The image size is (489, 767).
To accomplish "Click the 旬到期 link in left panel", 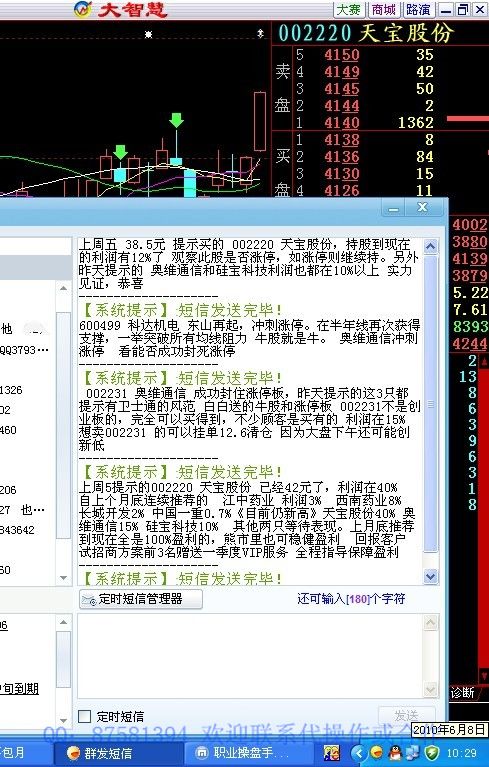I will click(20, 689).
